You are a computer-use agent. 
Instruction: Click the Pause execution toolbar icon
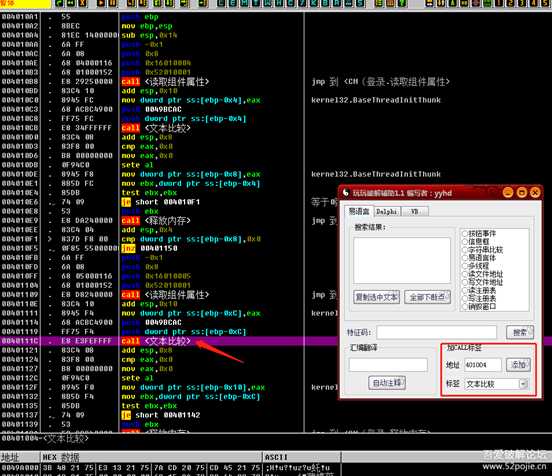click(112, 3)
